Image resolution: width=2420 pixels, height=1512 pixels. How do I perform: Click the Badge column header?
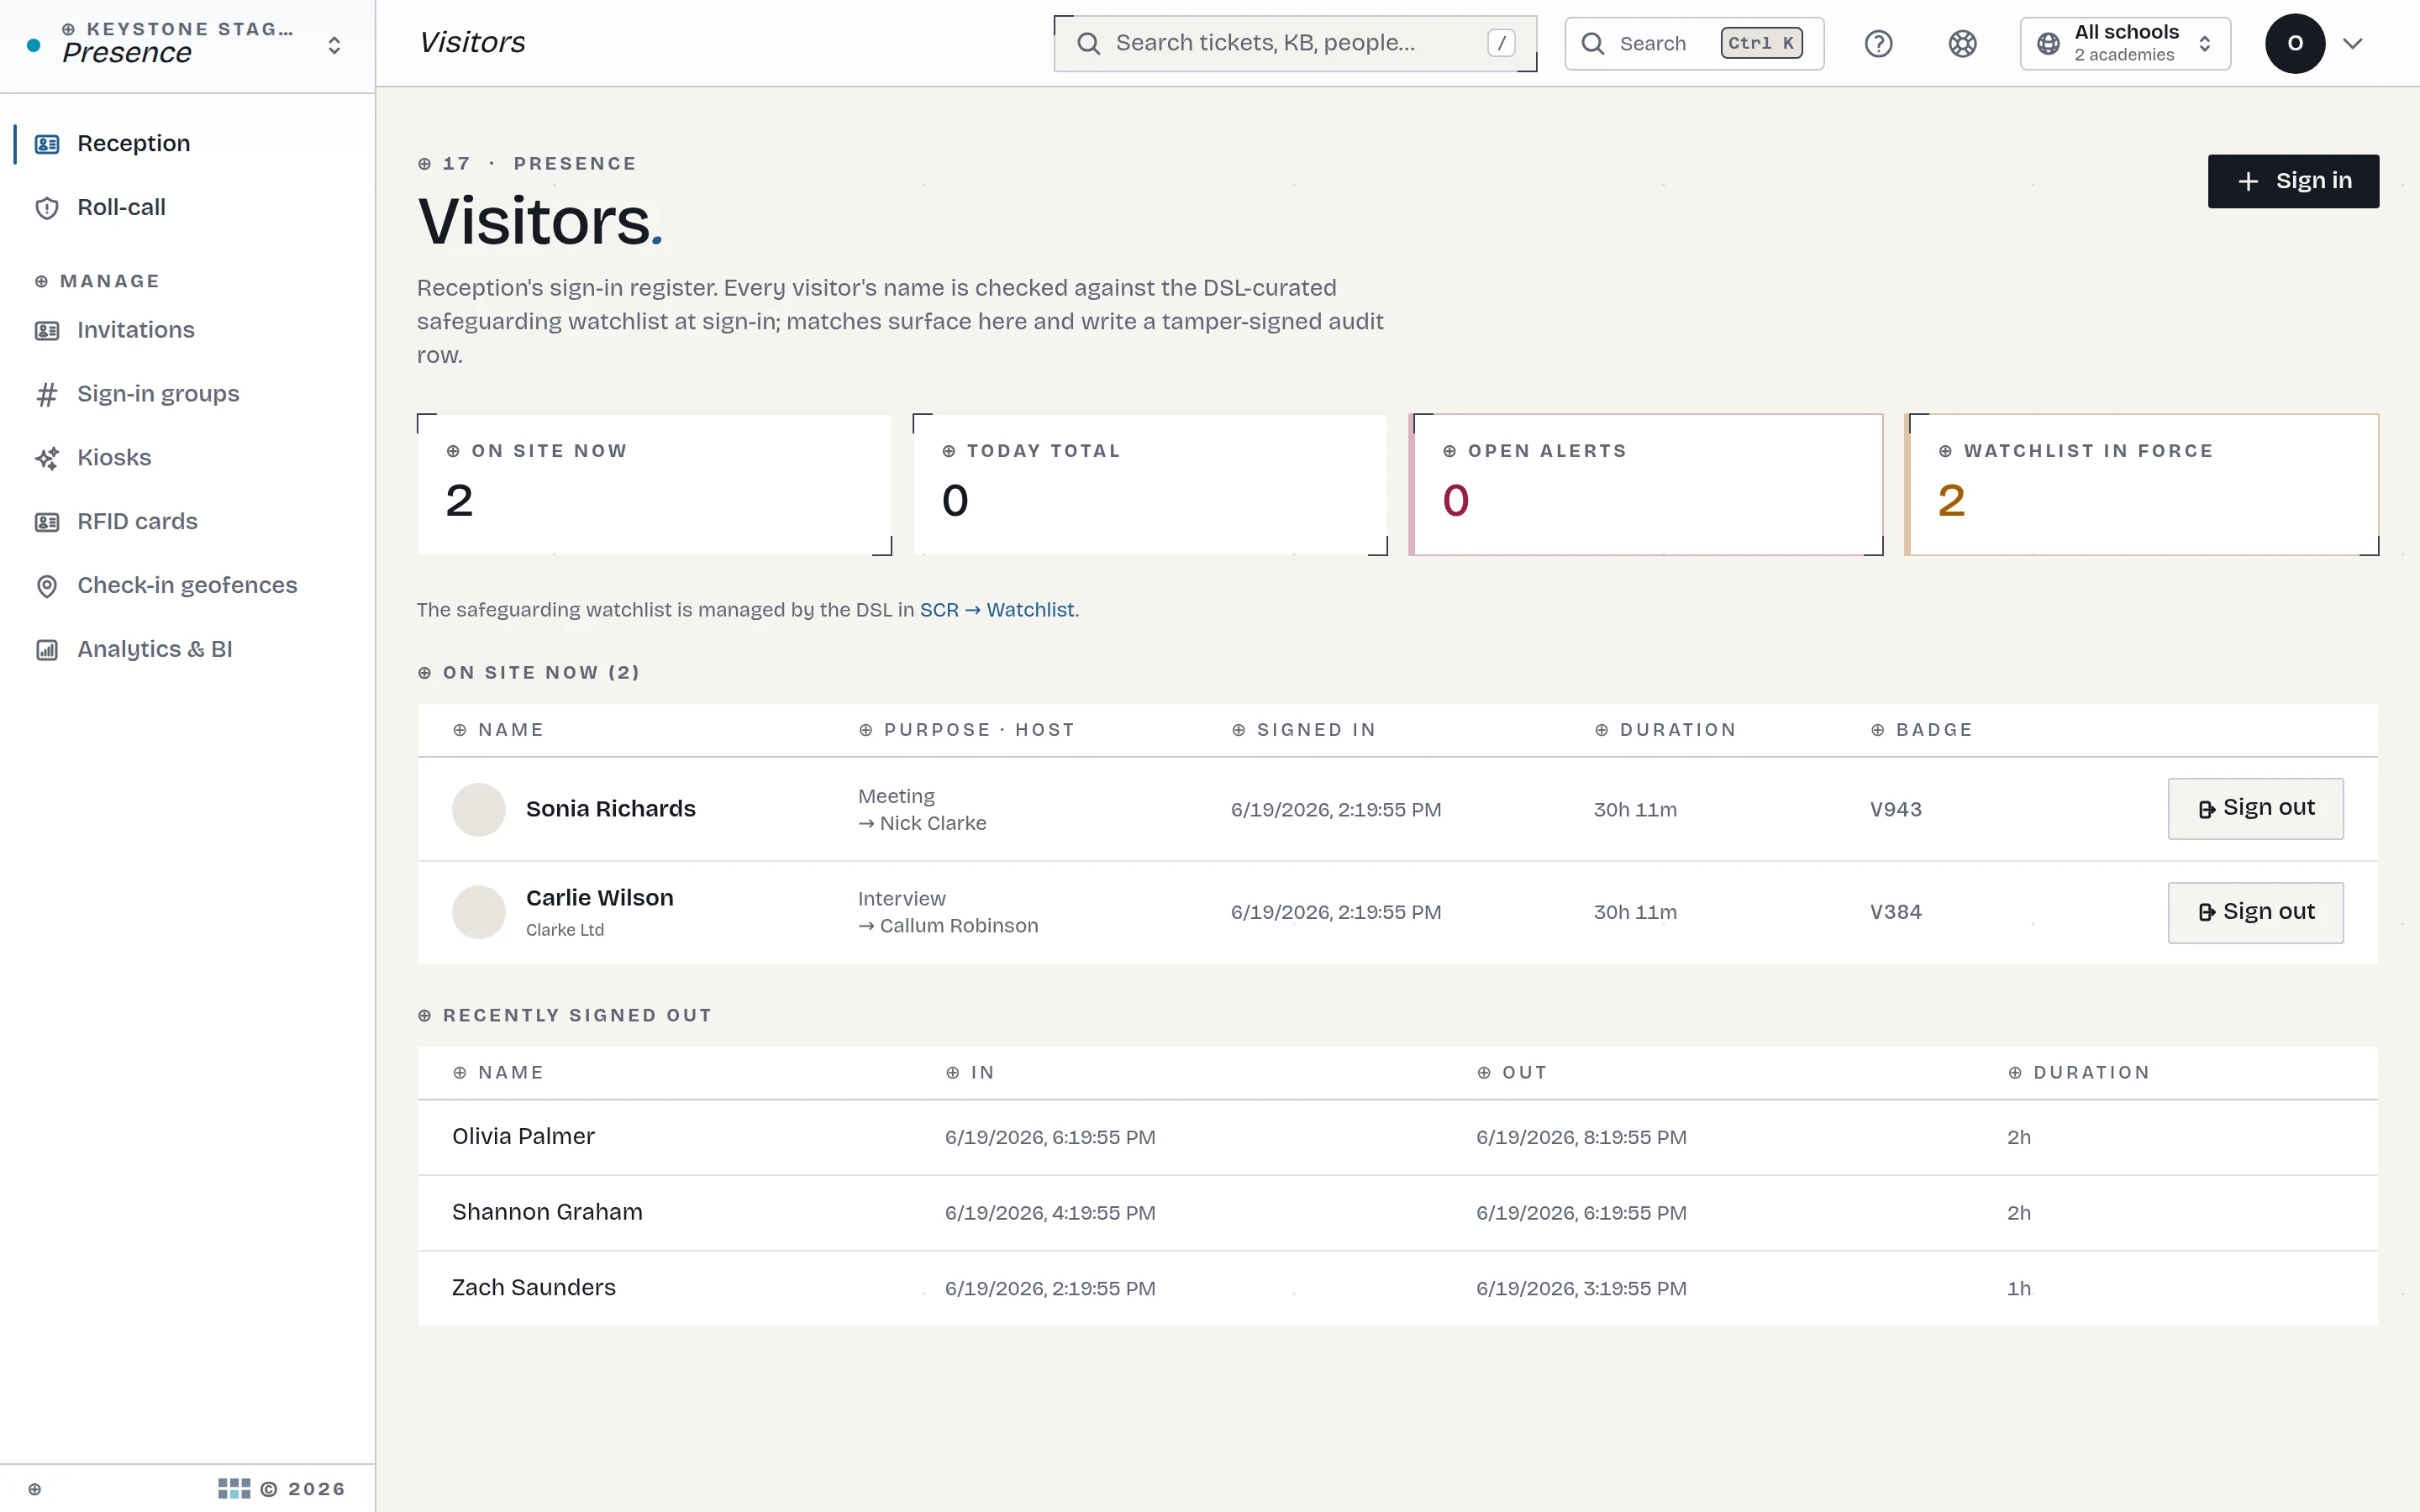pyautogui.click(x=1922, y=730)
